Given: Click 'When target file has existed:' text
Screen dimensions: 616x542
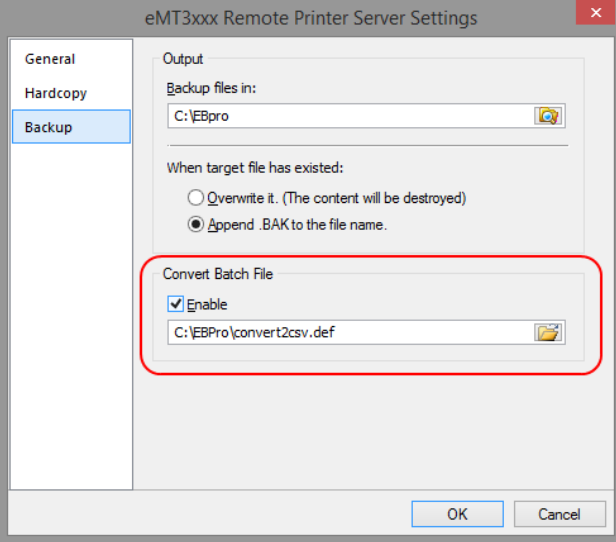Looking at the screenshot, I should point(255,168).
